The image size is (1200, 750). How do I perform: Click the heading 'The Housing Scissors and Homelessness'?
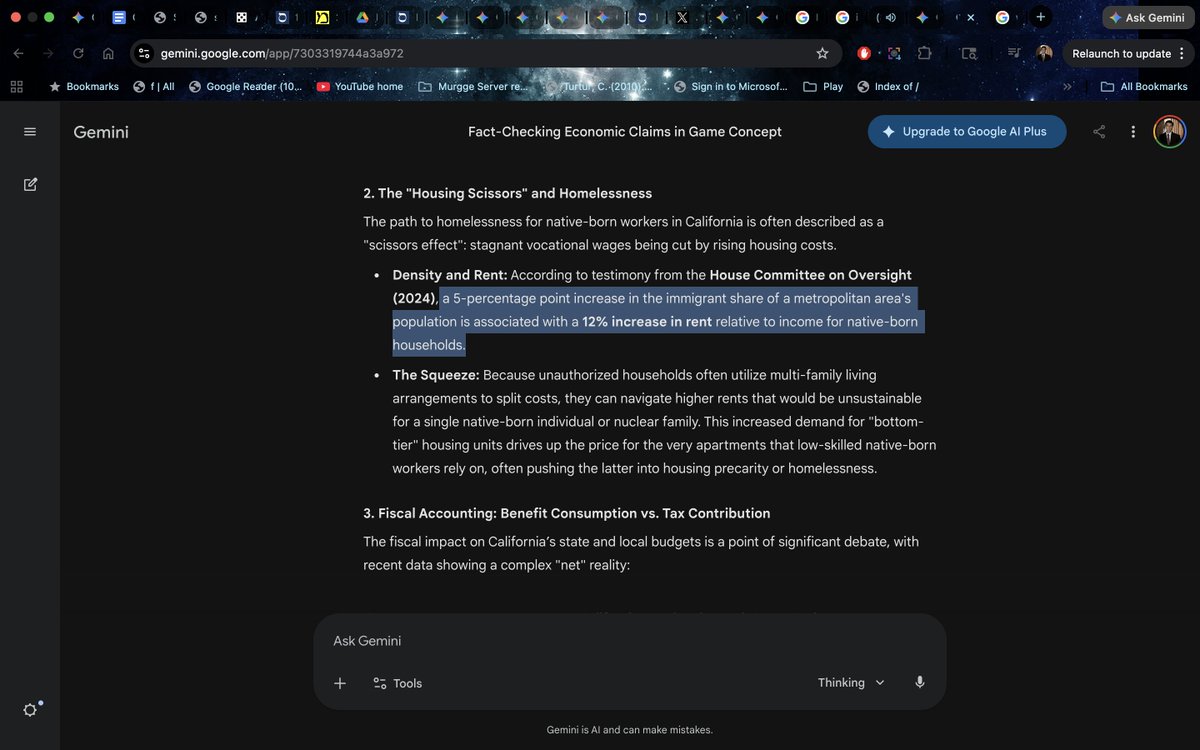[x=507, y=194]
